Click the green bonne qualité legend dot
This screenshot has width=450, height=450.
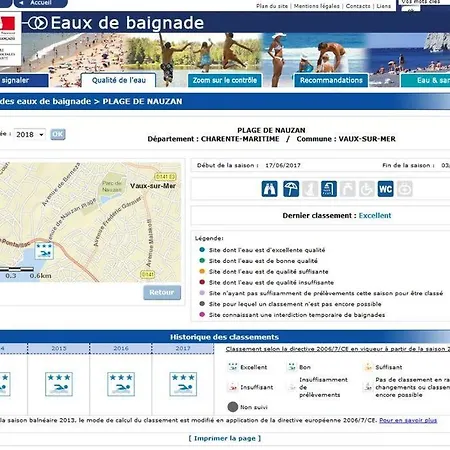tap(202, 260)
